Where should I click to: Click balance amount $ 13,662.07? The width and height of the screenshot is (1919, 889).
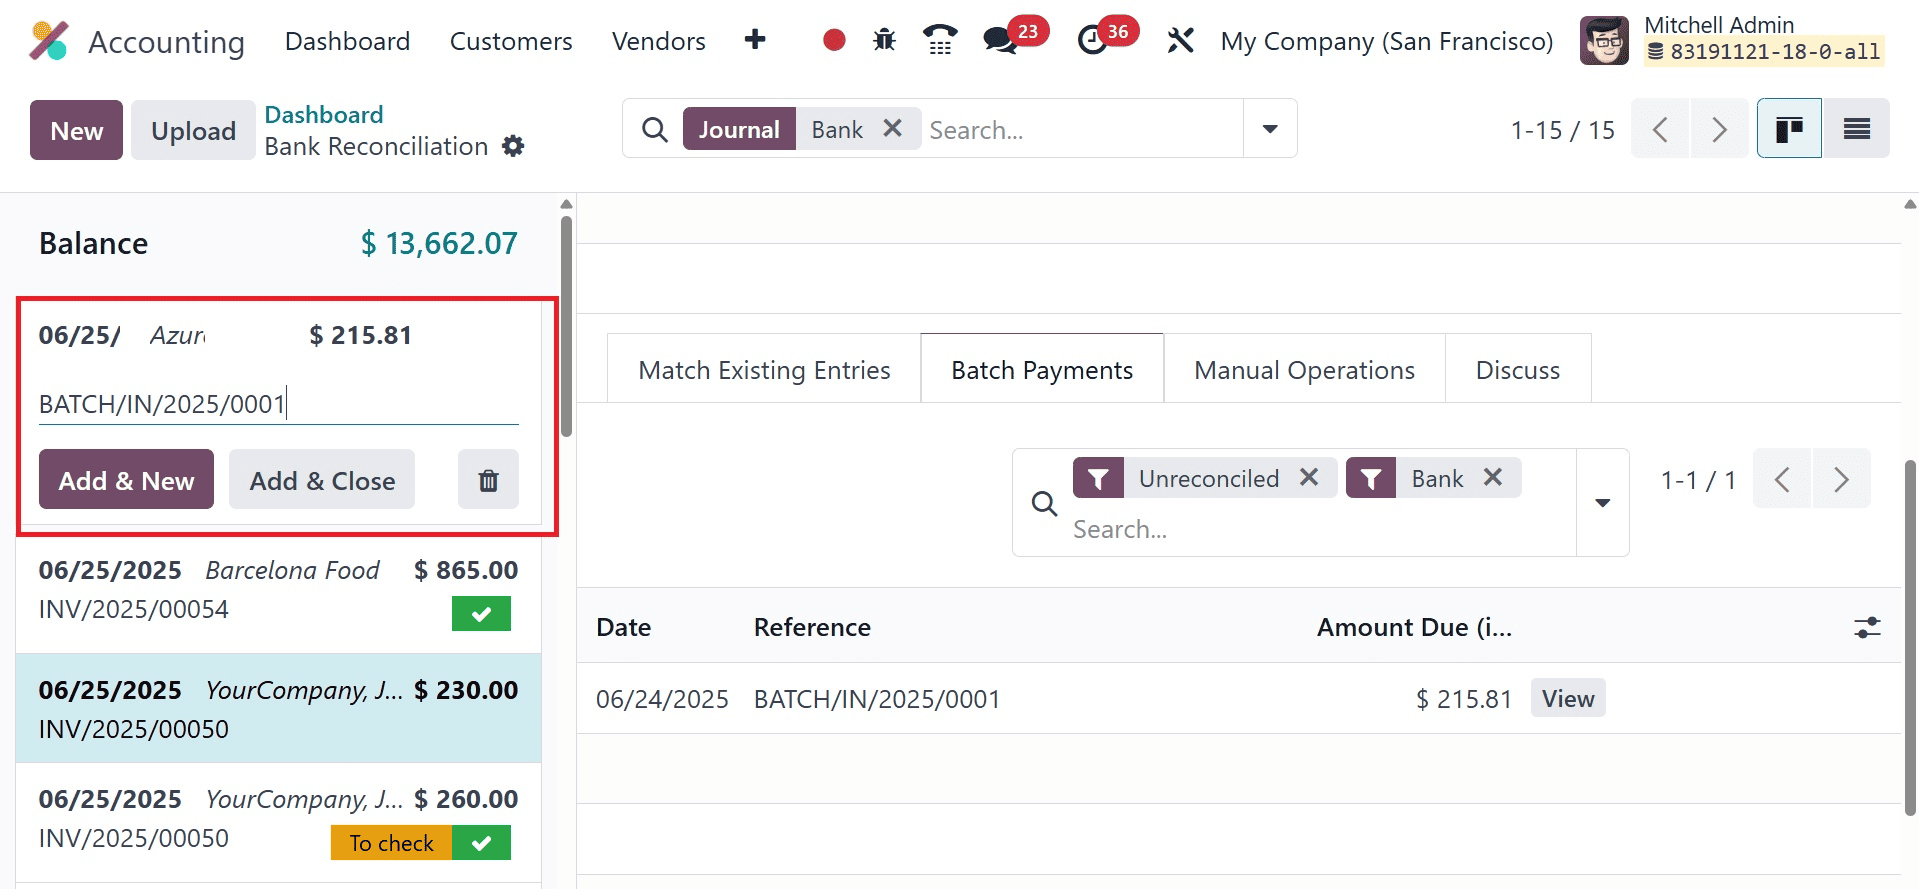439,243
